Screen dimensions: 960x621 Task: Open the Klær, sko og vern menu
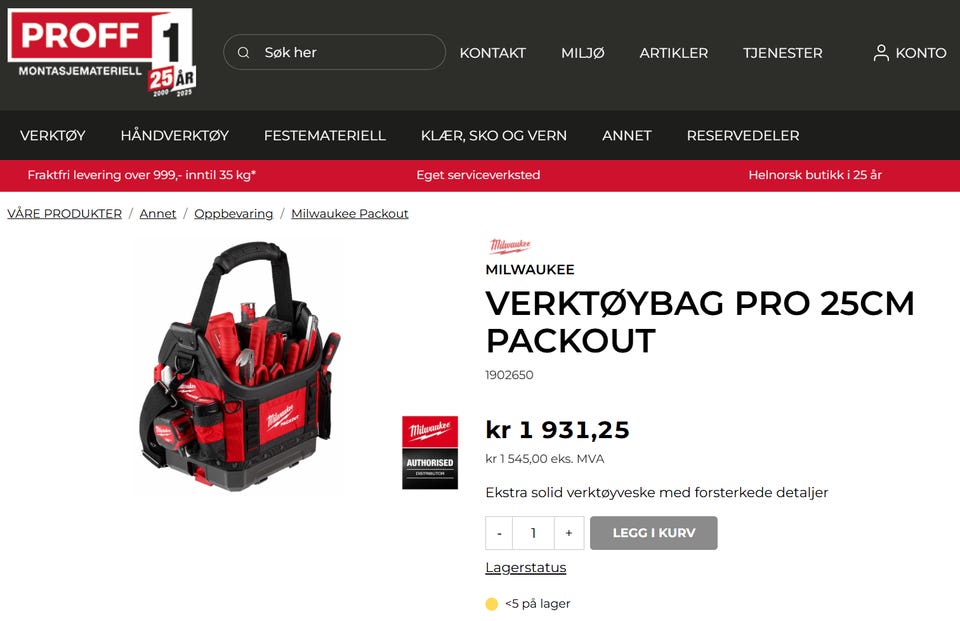click(x=493, y=135)
